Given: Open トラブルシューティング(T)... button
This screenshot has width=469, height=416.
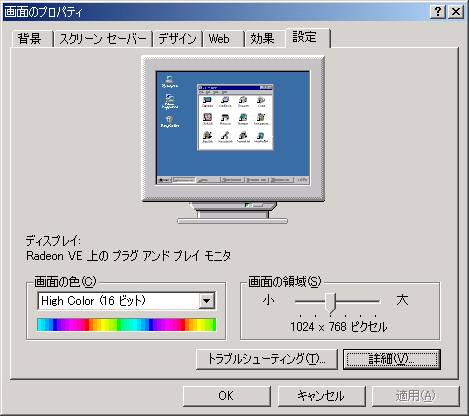Looking at the screenshot, I should click(267, 359).
